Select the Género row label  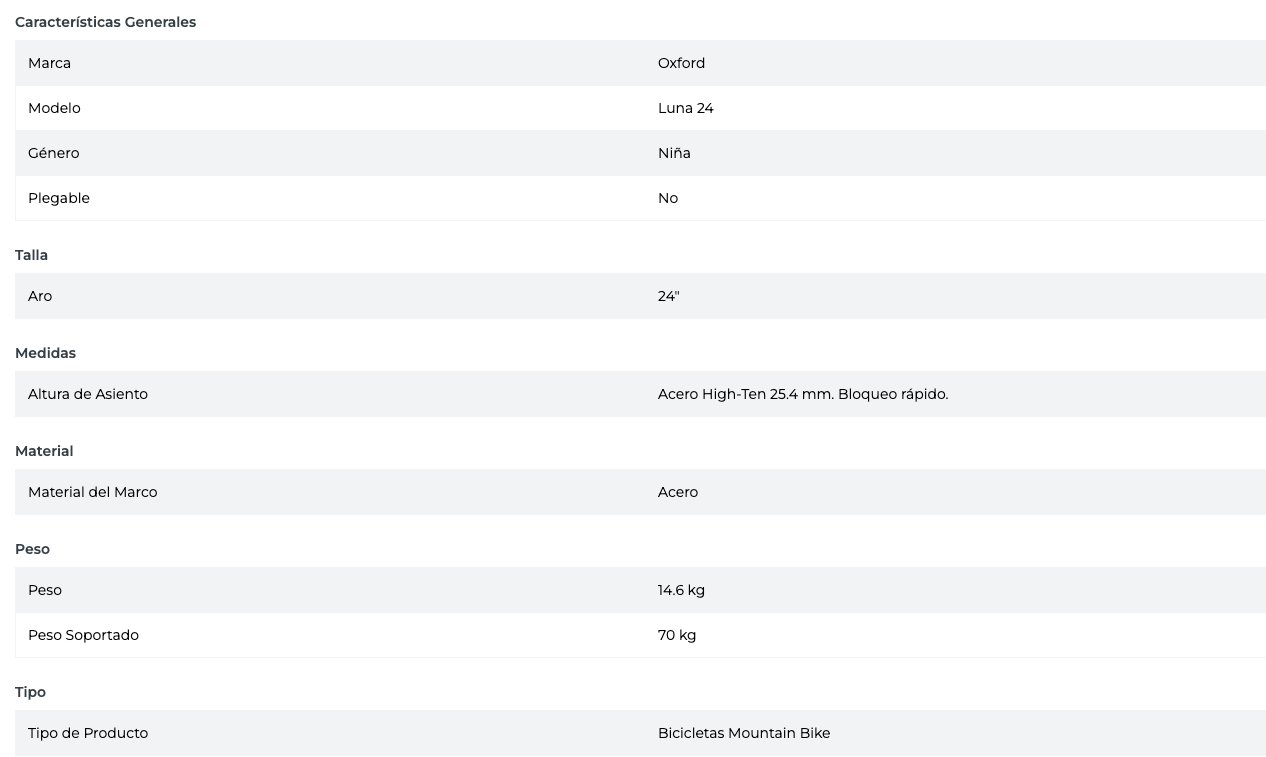coord(53,153)
